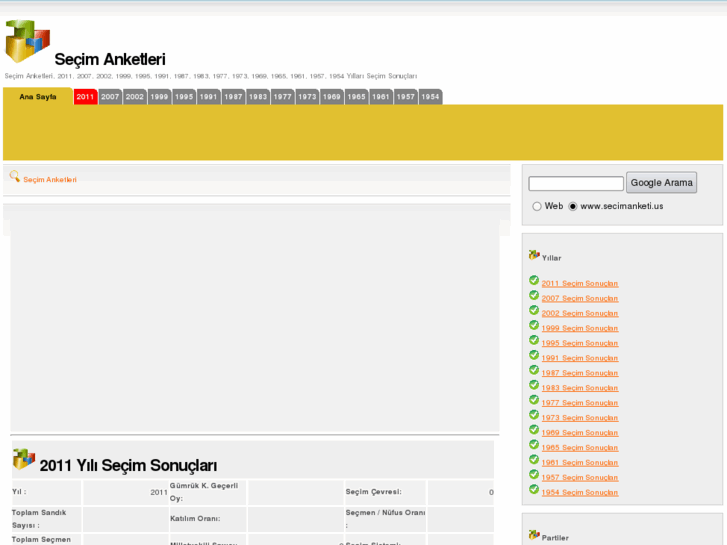Click green check icon beside 1999 Seçim Sonuçları

534,325
